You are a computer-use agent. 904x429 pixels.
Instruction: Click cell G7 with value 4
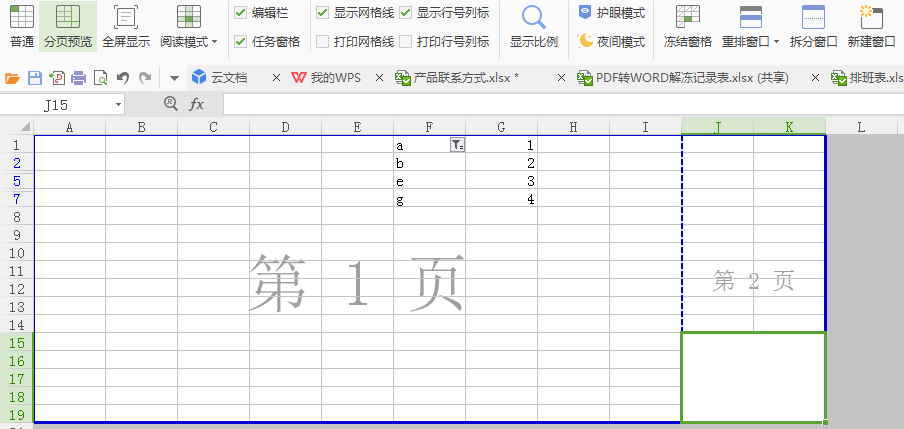coord(502,198)
